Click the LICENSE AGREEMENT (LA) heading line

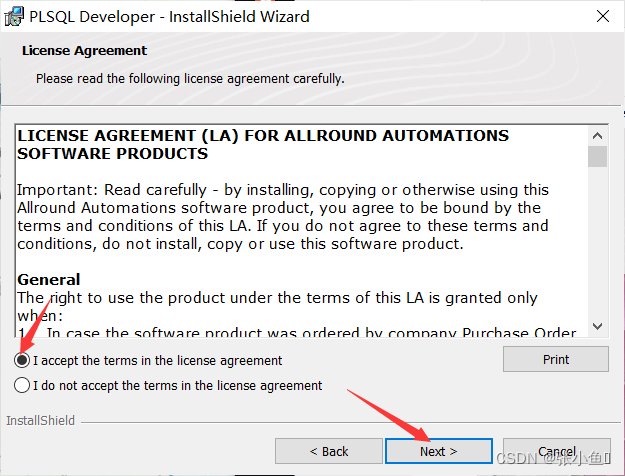point(263,136)
